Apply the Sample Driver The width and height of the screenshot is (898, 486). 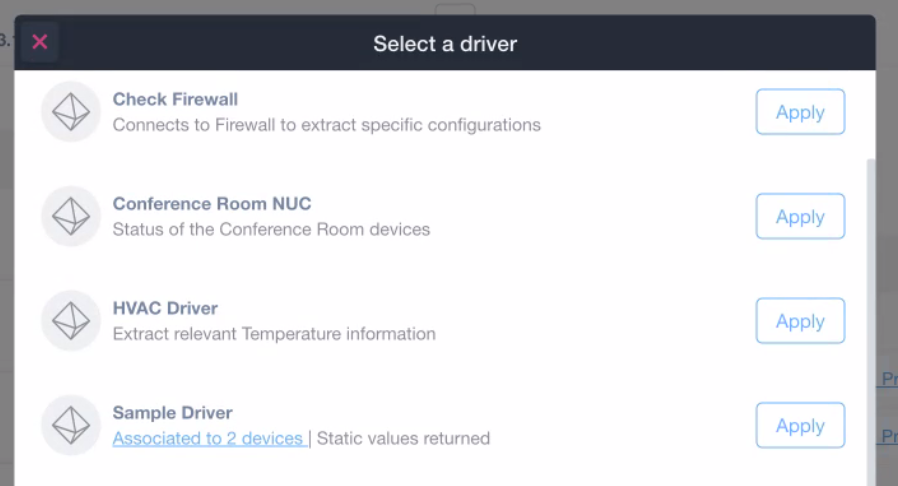[x=800, y=425]
